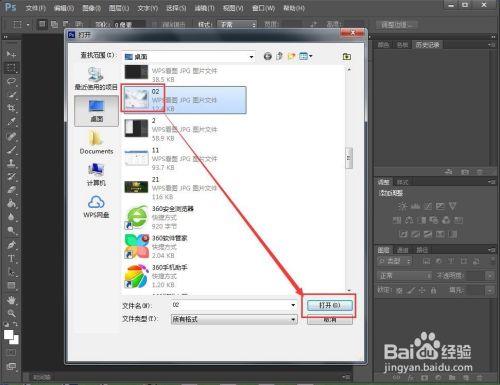Select the Move tool in toolbox
500x385 pixels.
coord(11,54)
